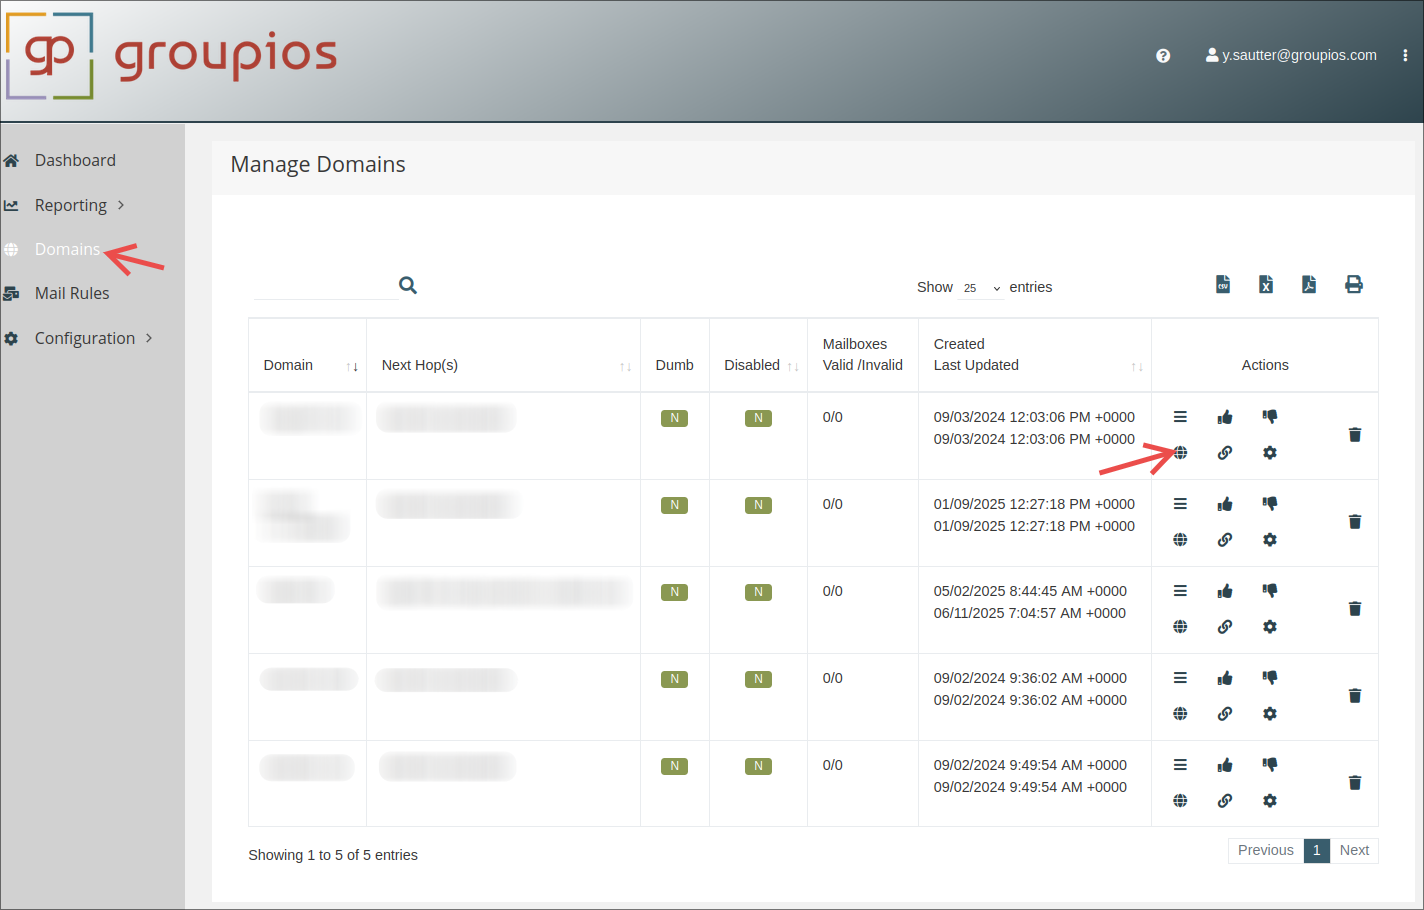Screen dimensions: 1424x910
Task: Go to Dashboard in the sidebar
Action: (75, 160)
